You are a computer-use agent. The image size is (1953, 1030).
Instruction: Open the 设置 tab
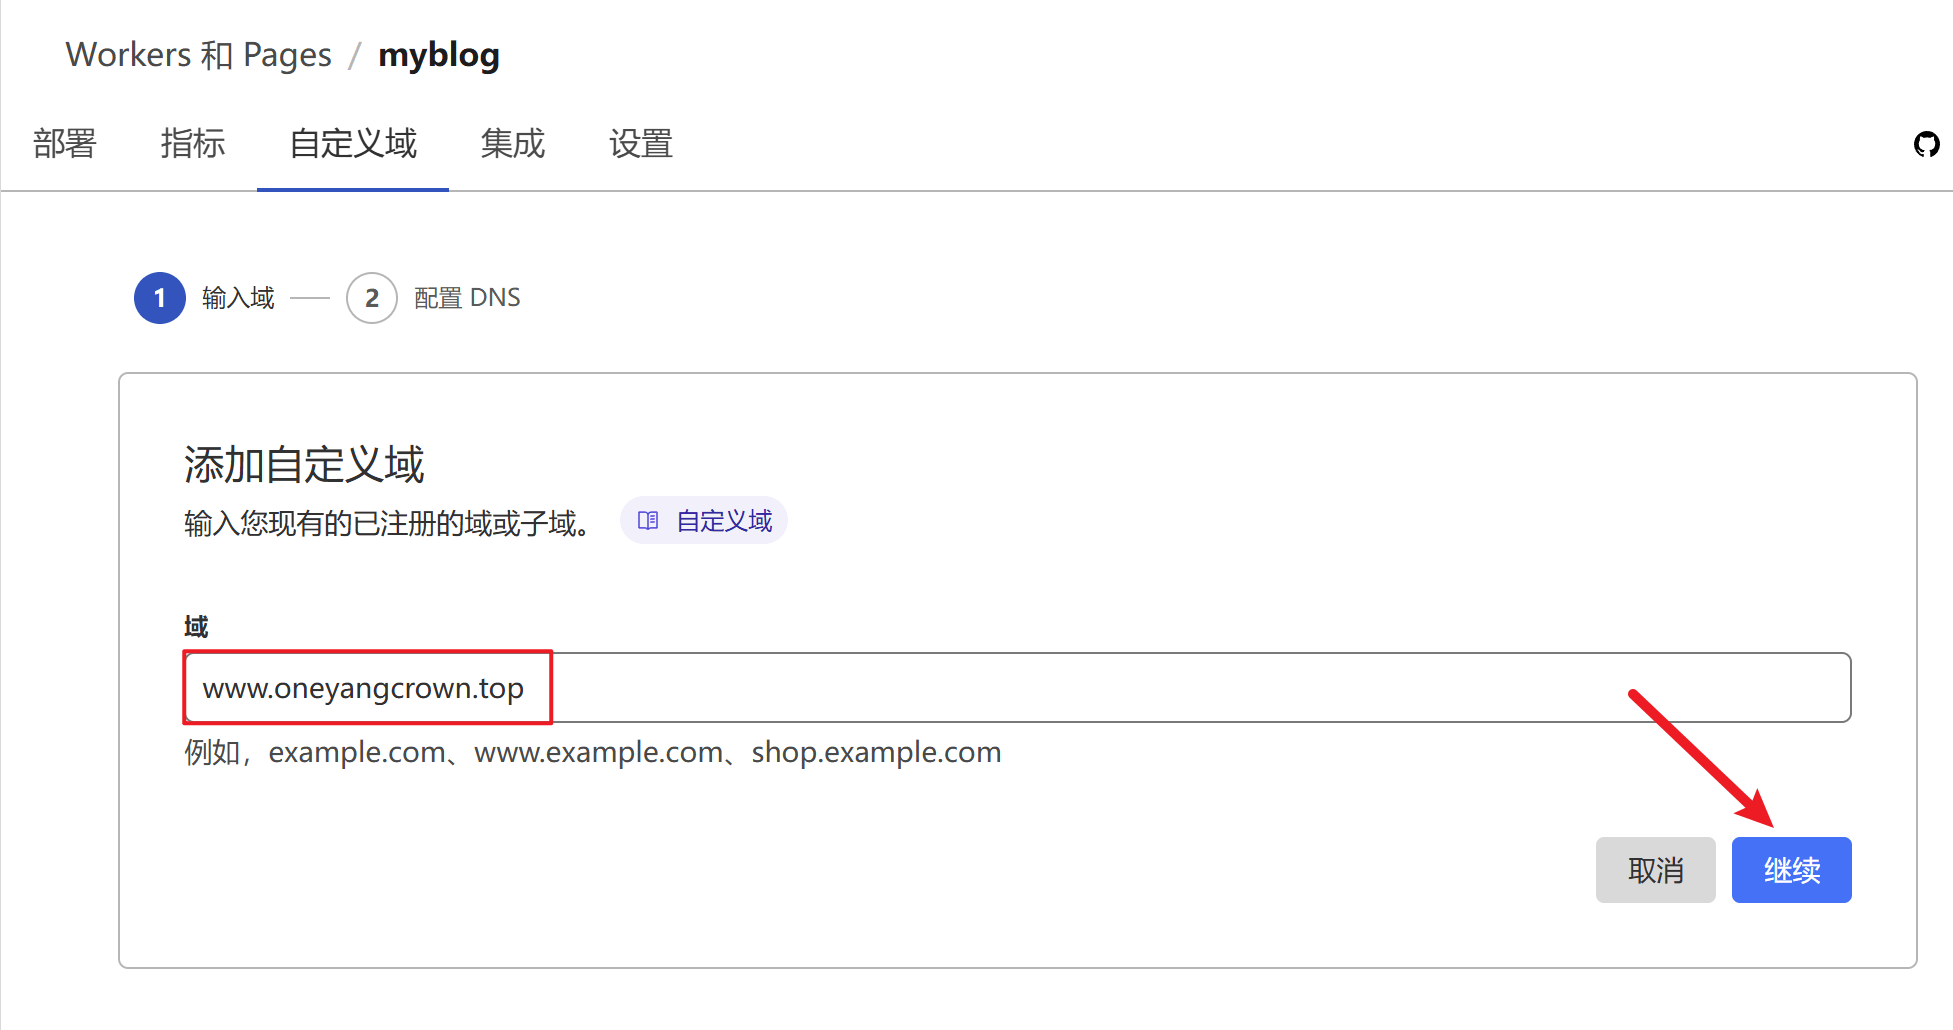(x=641, y=144)
